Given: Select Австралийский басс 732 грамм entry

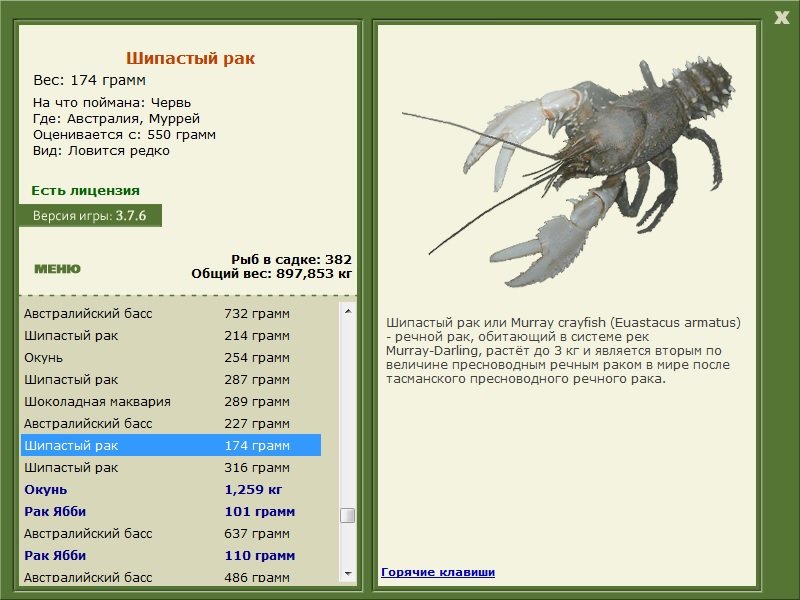Looking at the screenshot, I should (171, 313).
